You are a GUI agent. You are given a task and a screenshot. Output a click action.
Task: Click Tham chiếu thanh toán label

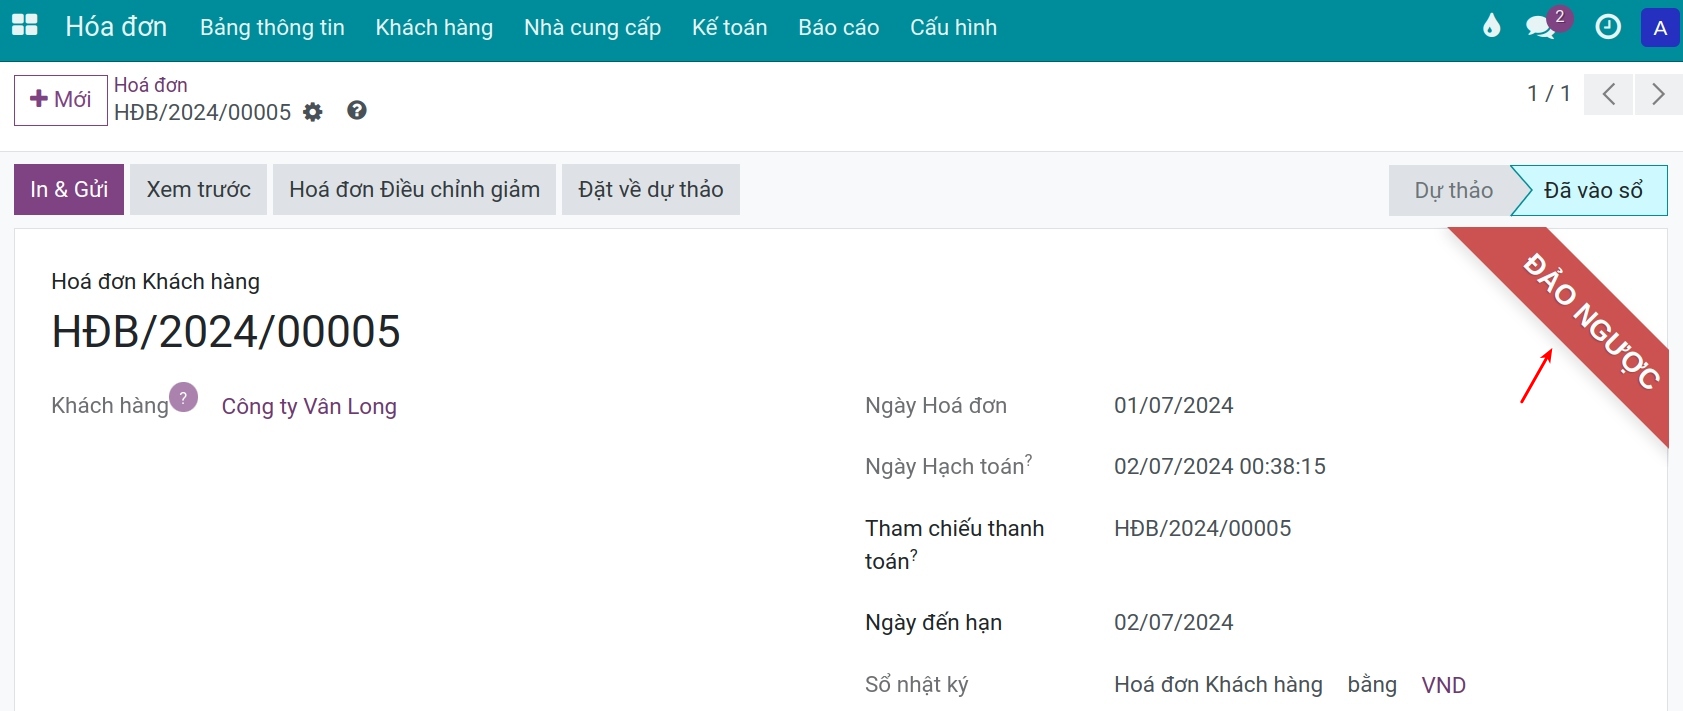(954, 544)
